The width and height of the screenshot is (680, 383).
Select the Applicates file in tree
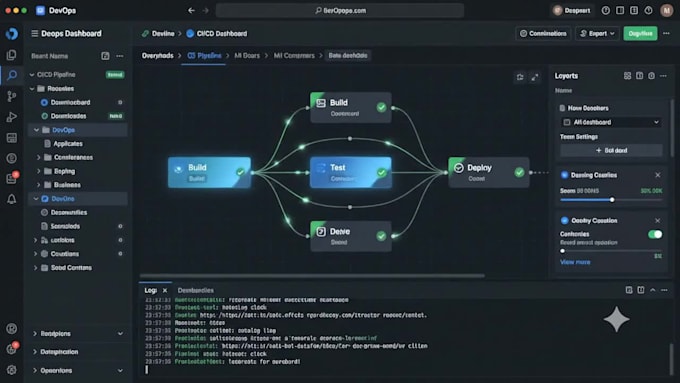click(x=68, y=144)
